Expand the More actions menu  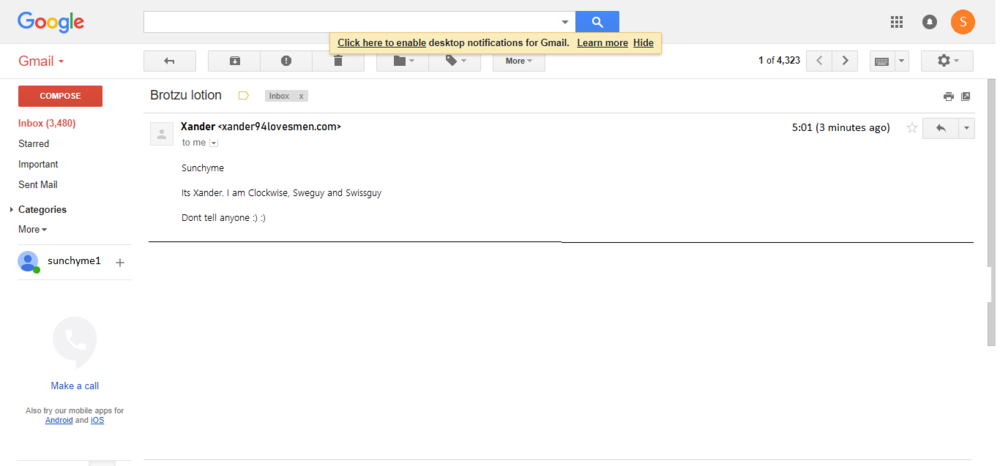[518, 61]
